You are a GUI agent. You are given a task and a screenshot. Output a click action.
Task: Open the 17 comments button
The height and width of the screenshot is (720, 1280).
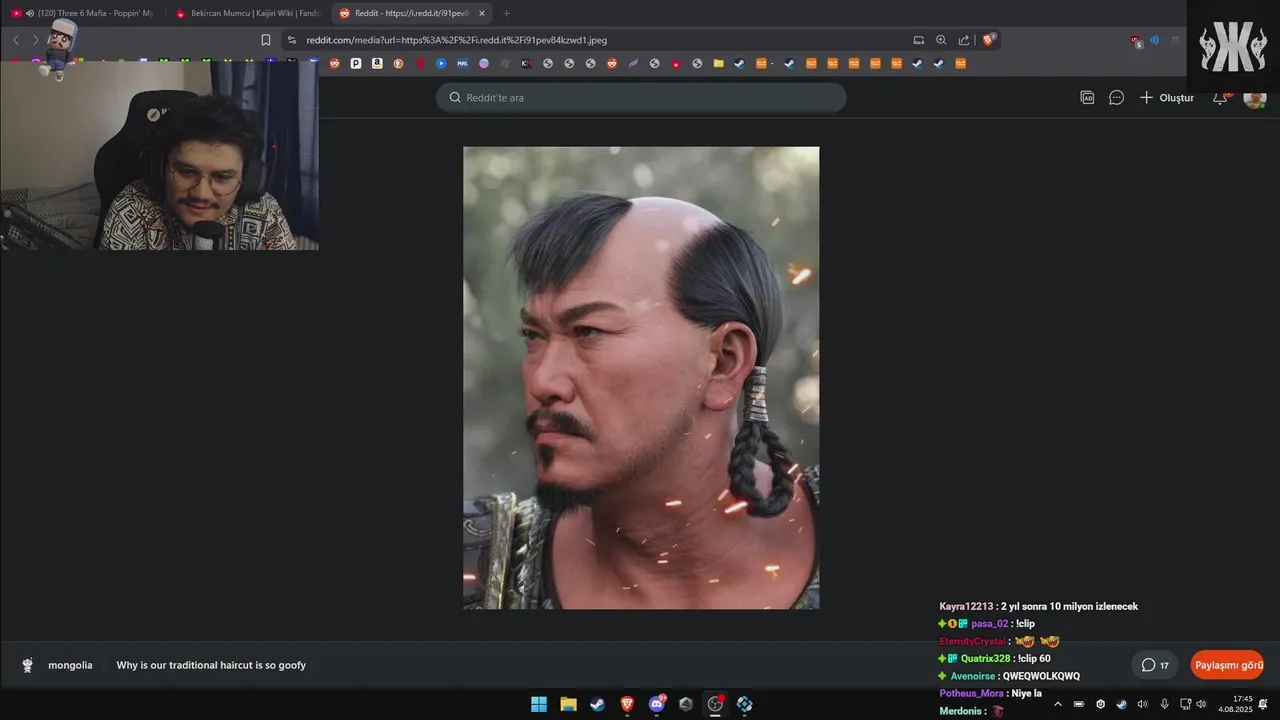pos(1155,665)
